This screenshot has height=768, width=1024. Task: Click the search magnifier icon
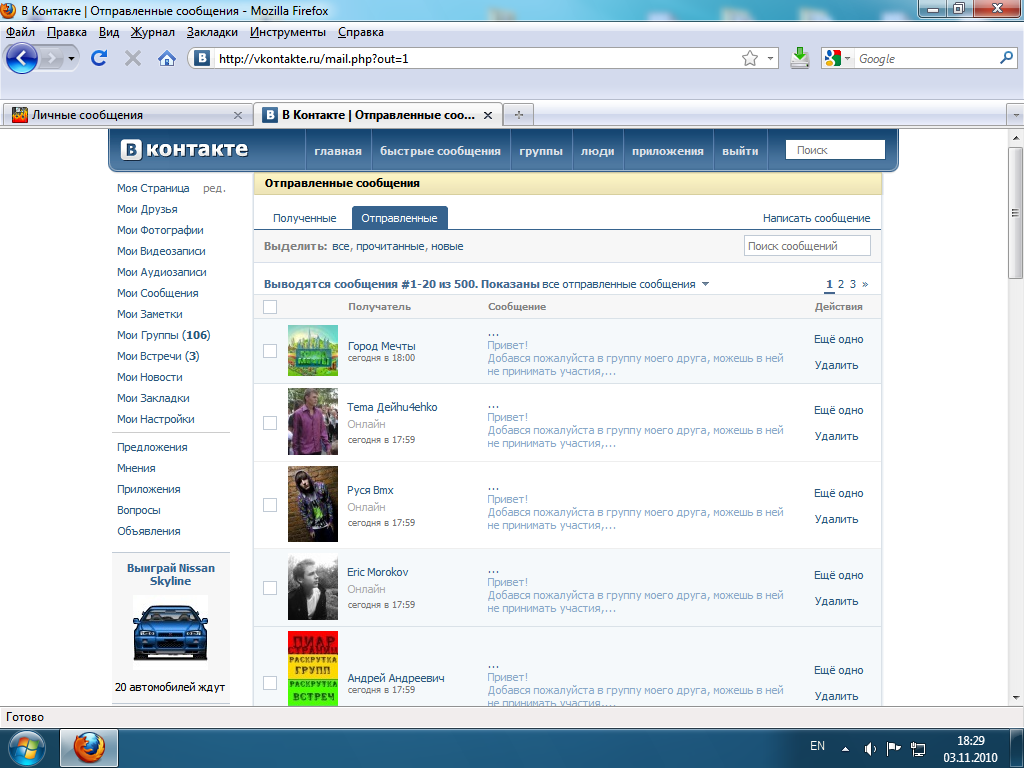pyautogui.click(x=1006, y=58)
